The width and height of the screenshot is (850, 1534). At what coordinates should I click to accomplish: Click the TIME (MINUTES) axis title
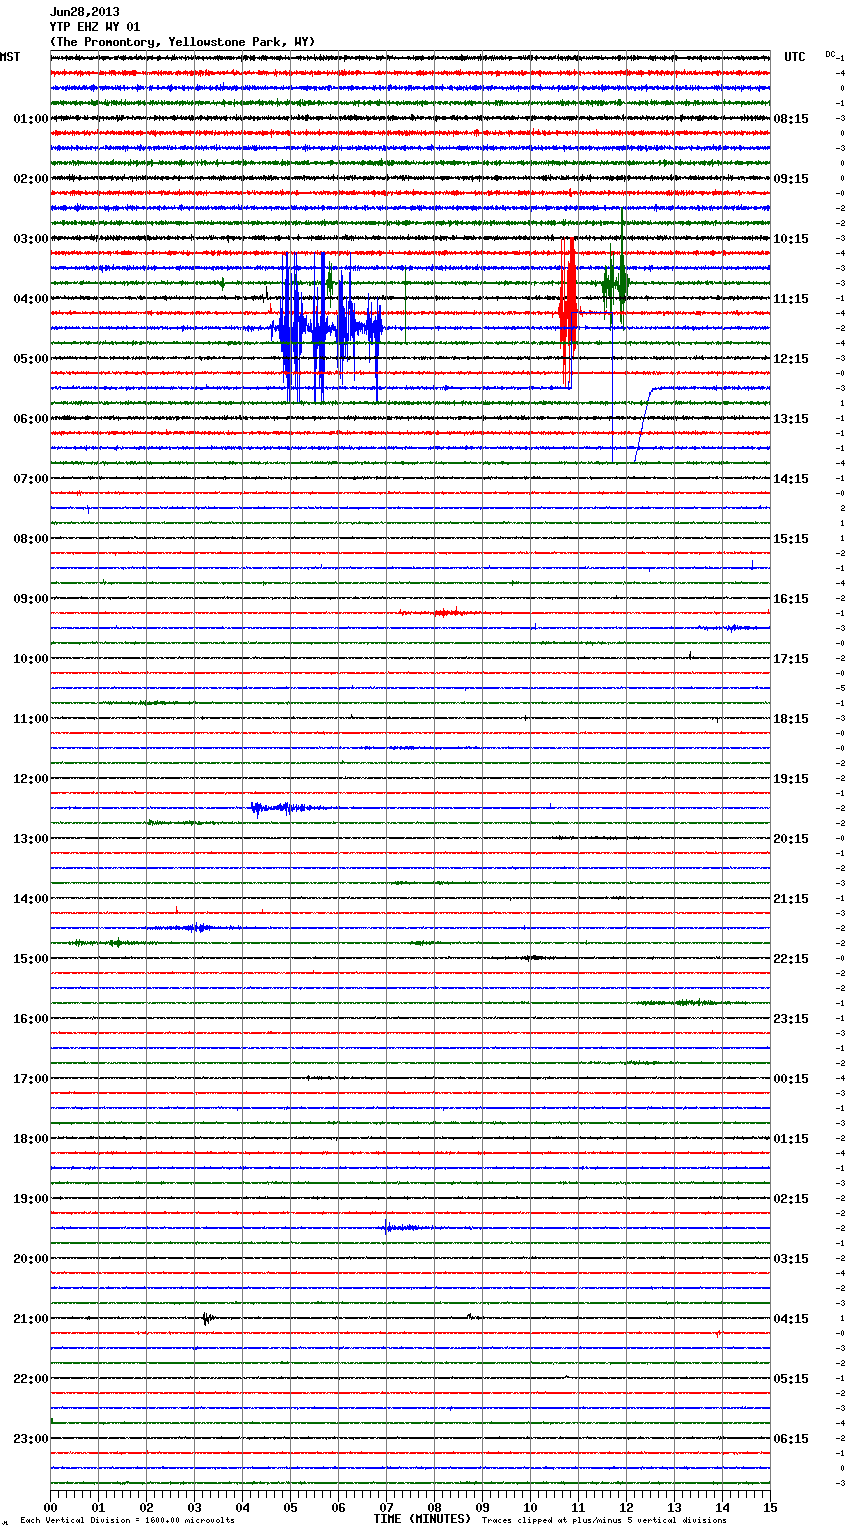[x=422, y=1519]
